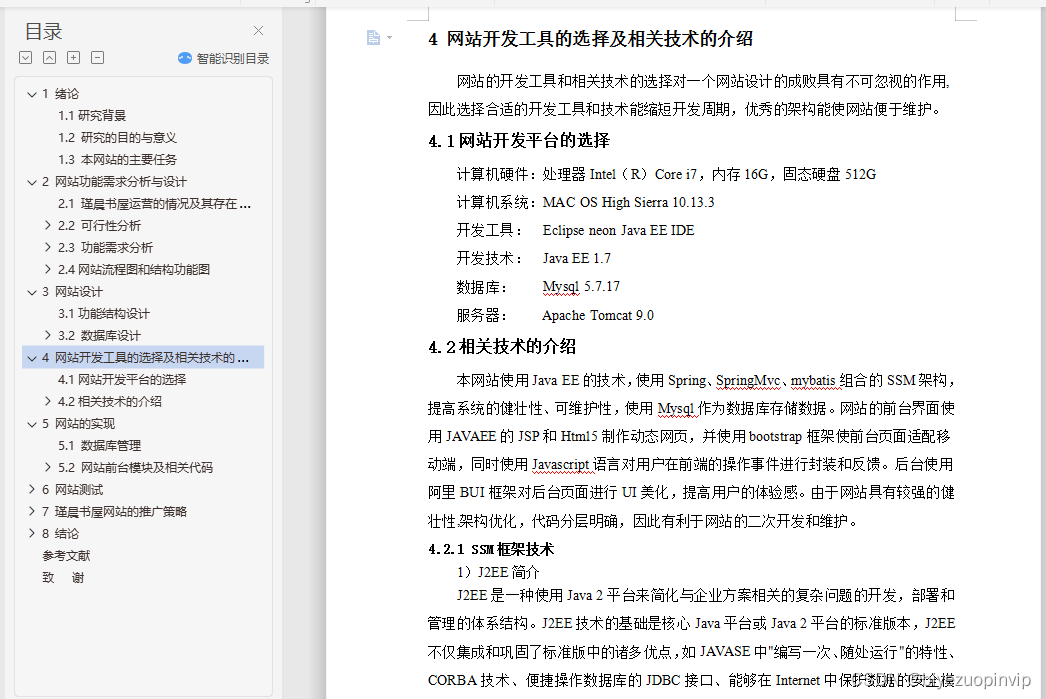Open the document icon beside heading 4

pos(374,38)
